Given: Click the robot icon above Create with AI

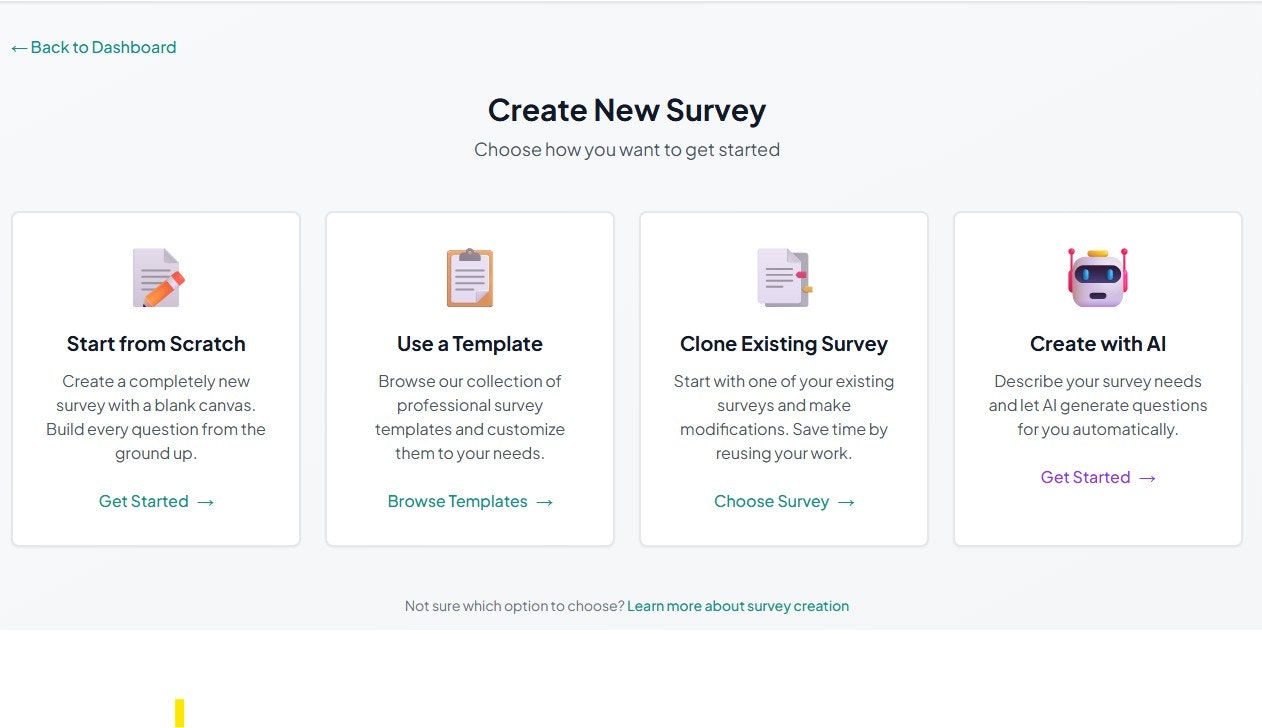Looking at the screenshot, I should (1097, 277).
